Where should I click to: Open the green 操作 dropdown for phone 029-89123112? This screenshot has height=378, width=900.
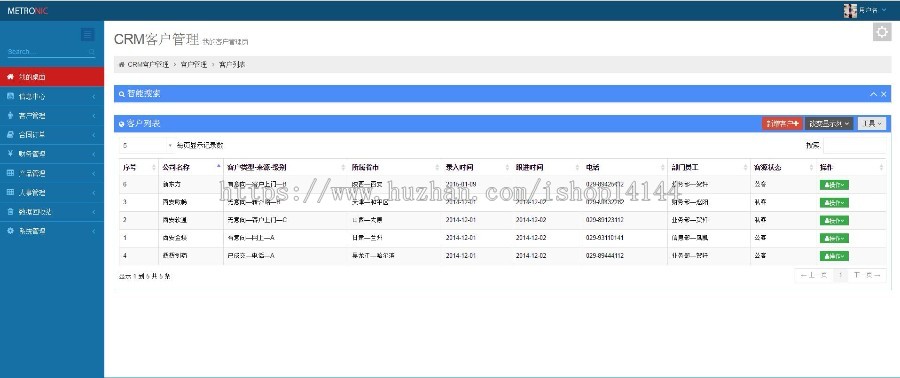(x=834, y=220)
